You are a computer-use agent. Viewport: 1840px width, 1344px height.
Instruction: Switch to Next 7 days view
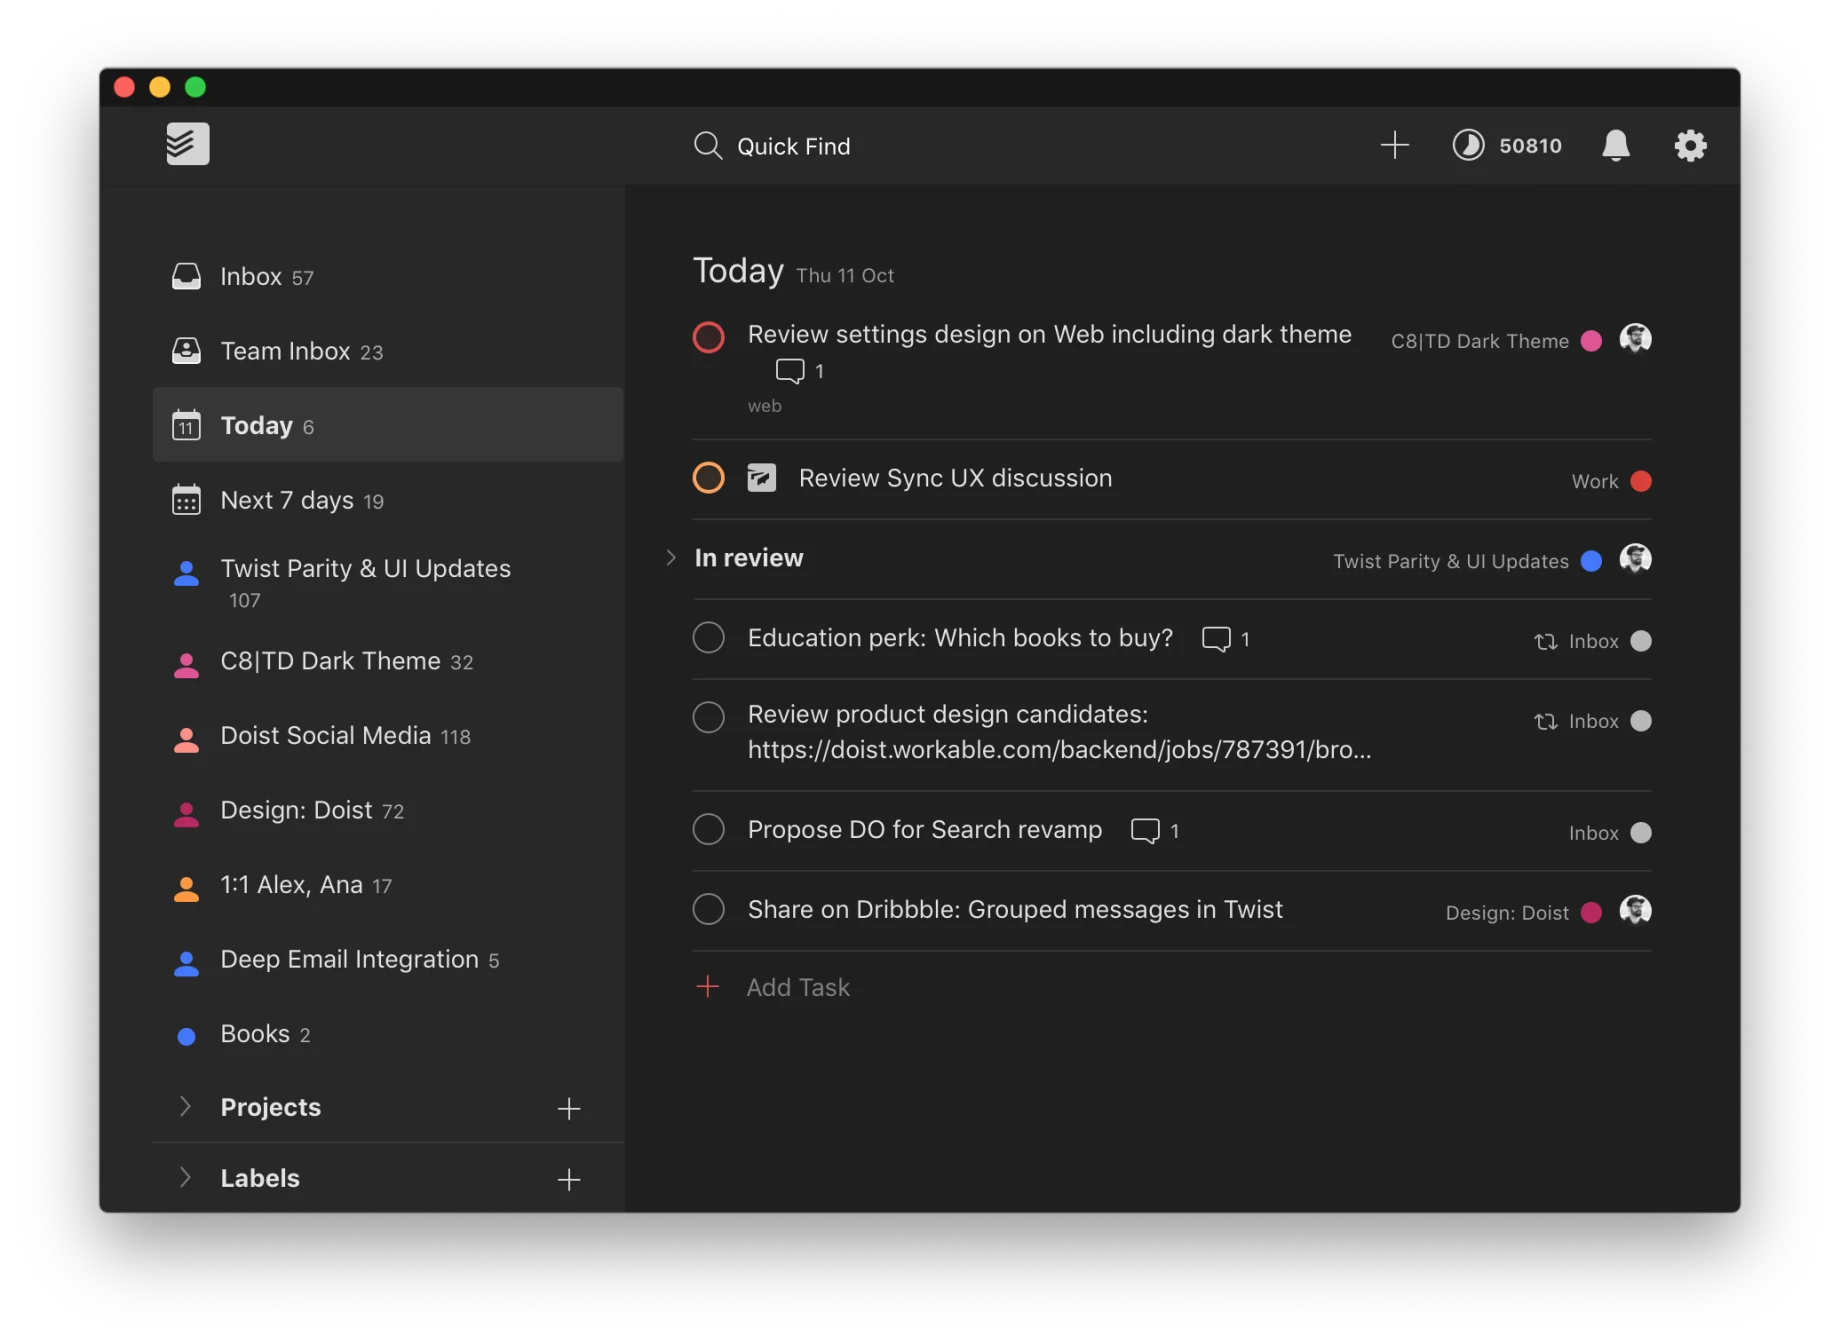coord(287,500)
